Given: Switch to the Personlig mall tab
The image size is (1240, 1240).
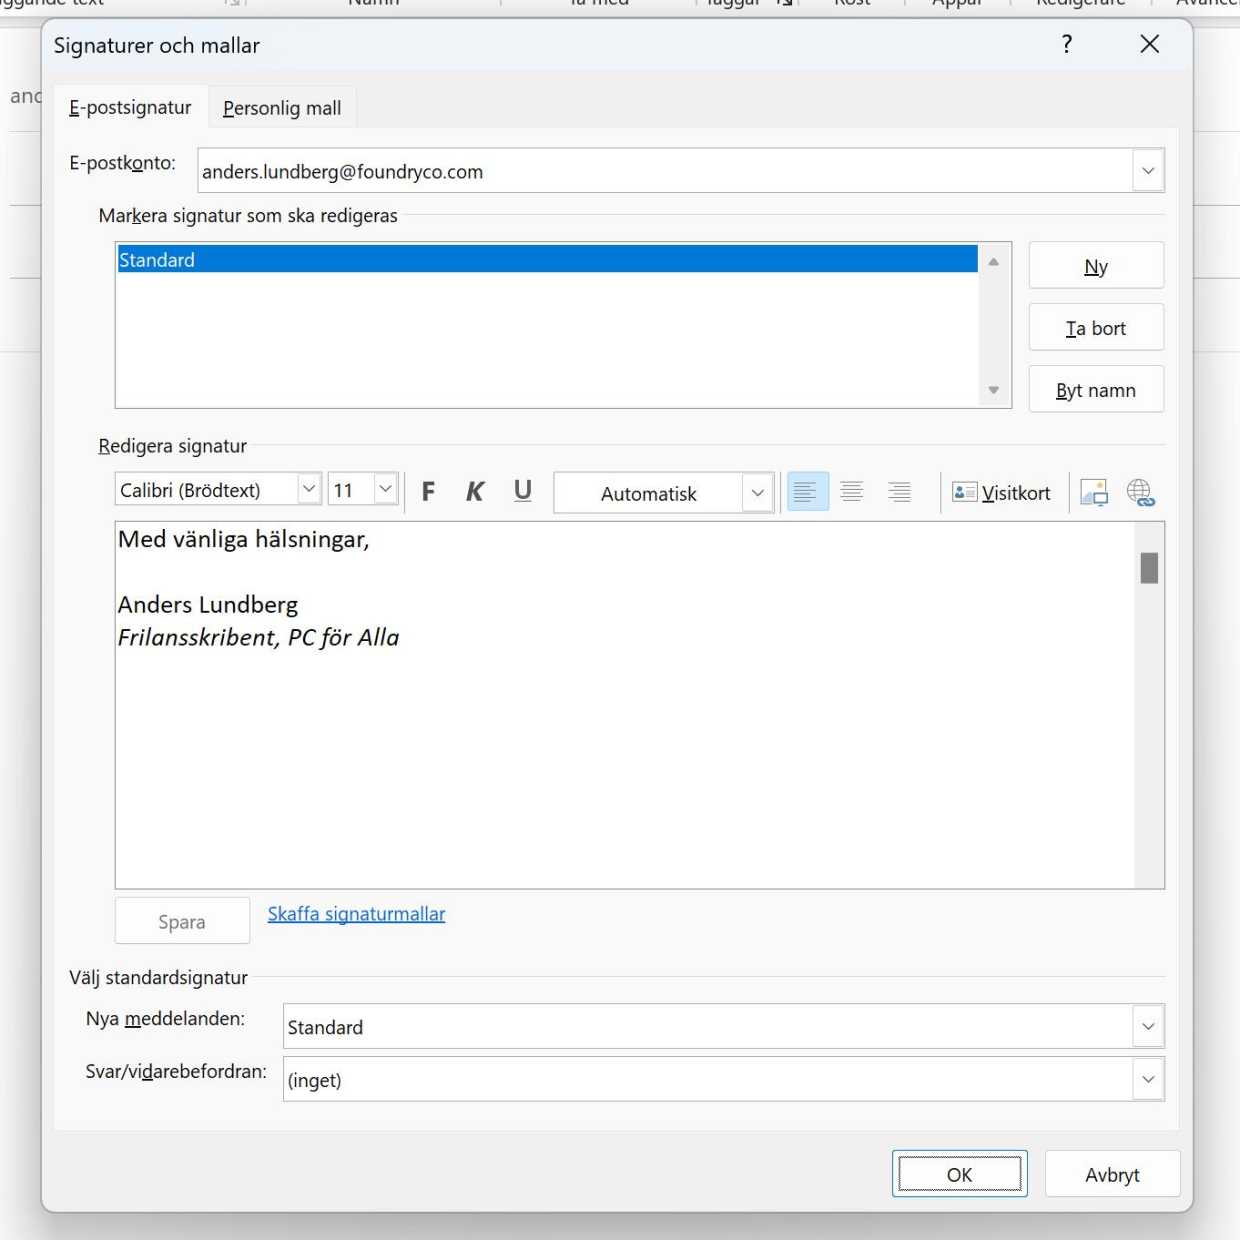Looking at the screenshot, I should (282, 107).
